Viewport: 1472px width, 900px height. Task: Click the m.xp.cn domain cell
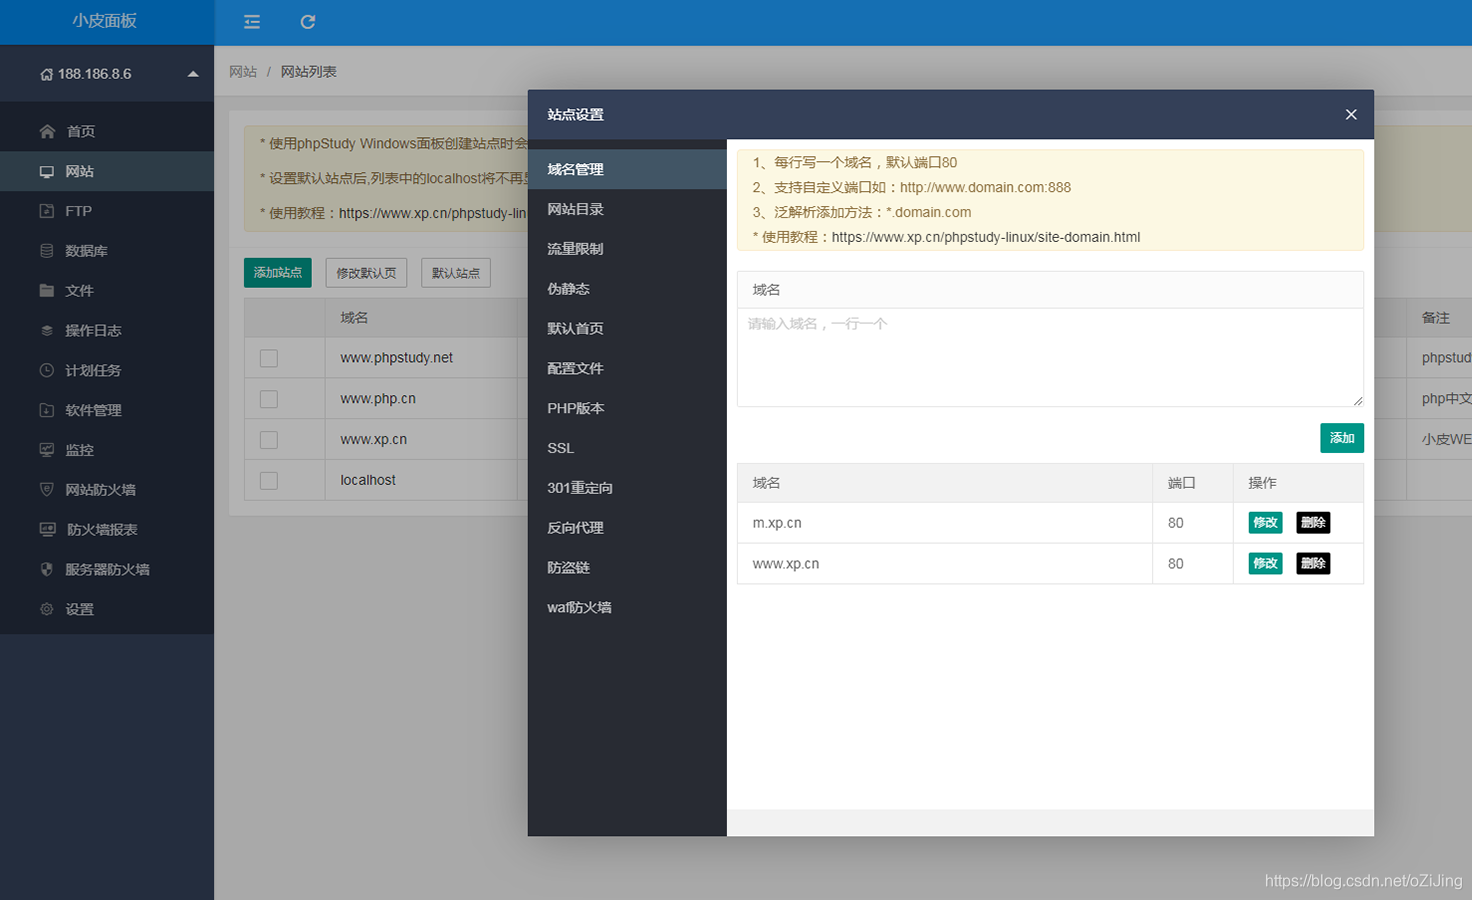pos(945,523)
